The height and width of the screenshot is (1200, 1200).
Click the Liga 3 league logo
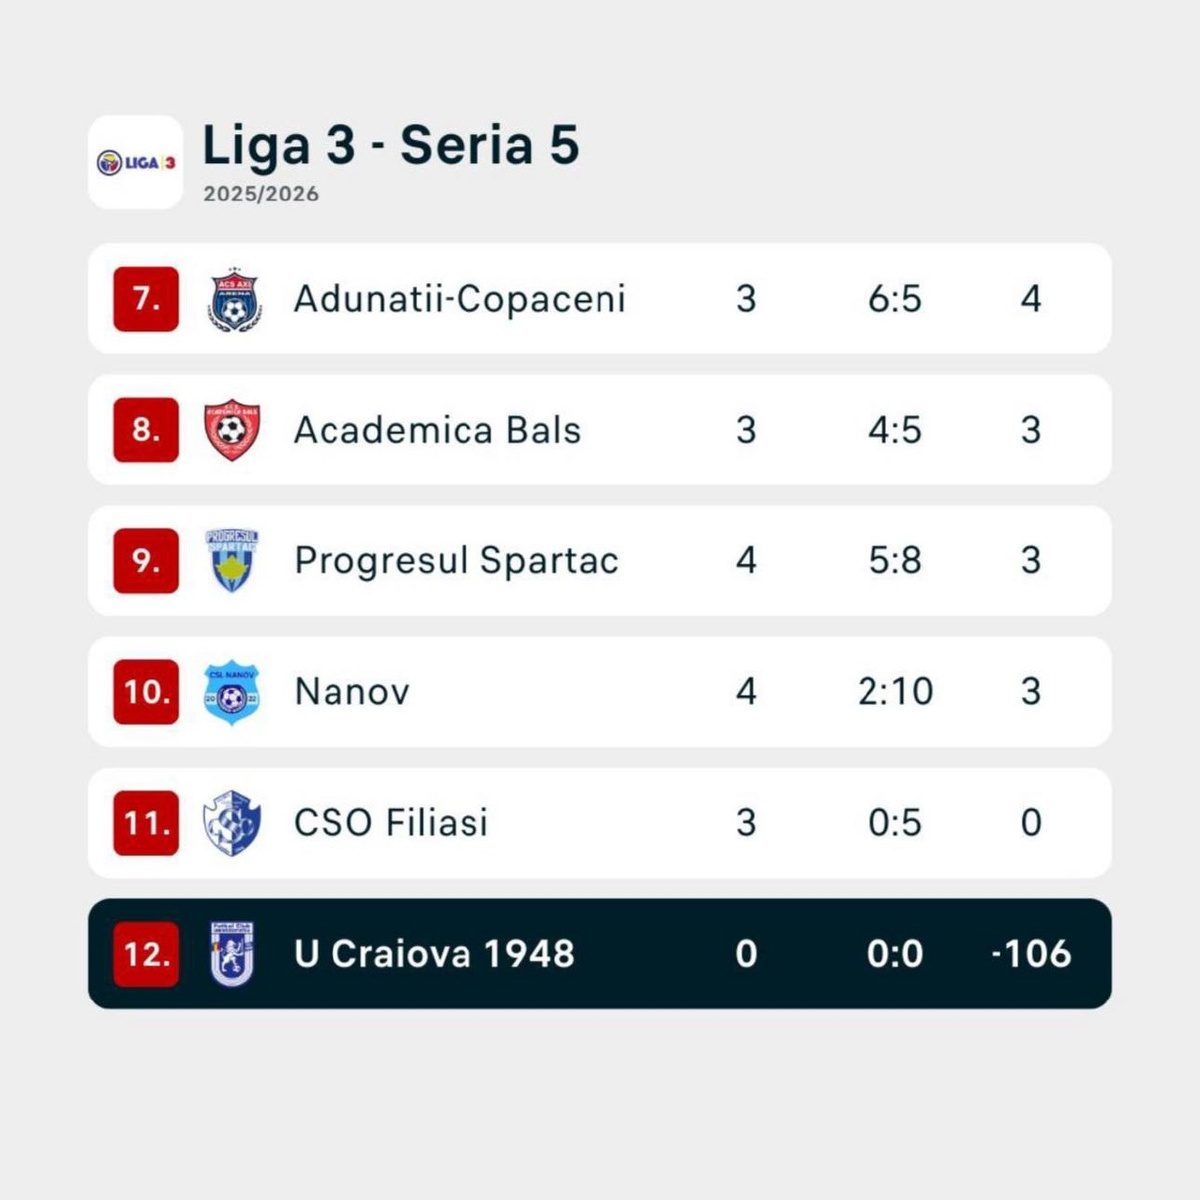(x=136, y=162)
